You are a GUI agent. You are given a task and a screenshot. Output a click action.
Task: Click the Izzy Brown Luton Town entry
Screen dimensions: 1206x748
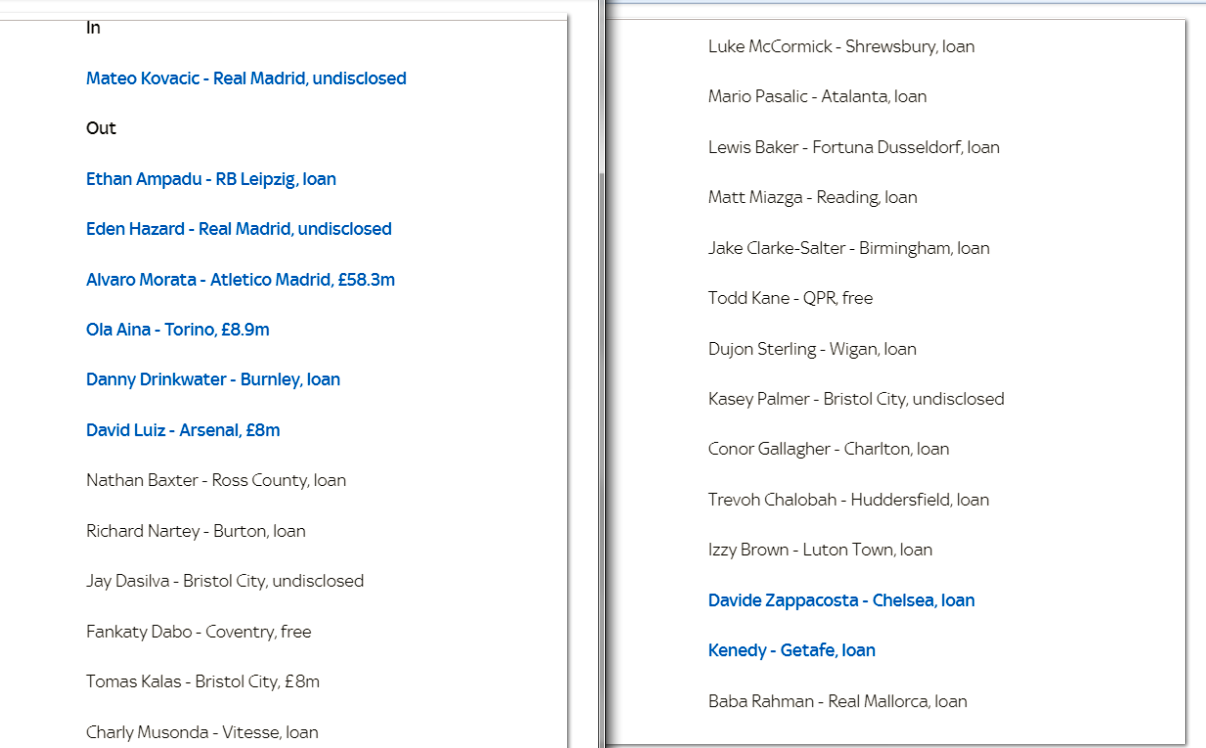[x=820, y=550]
